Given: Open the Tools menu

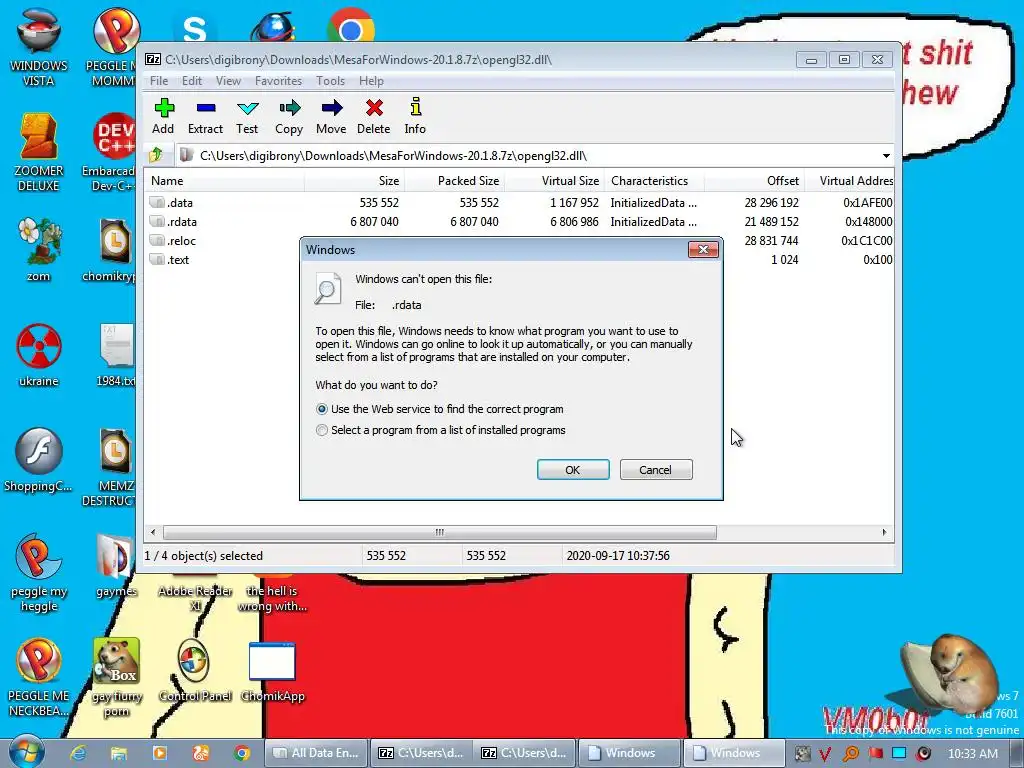Looking at the screenshot, I should pyautogui.click(x=330, y=80).
